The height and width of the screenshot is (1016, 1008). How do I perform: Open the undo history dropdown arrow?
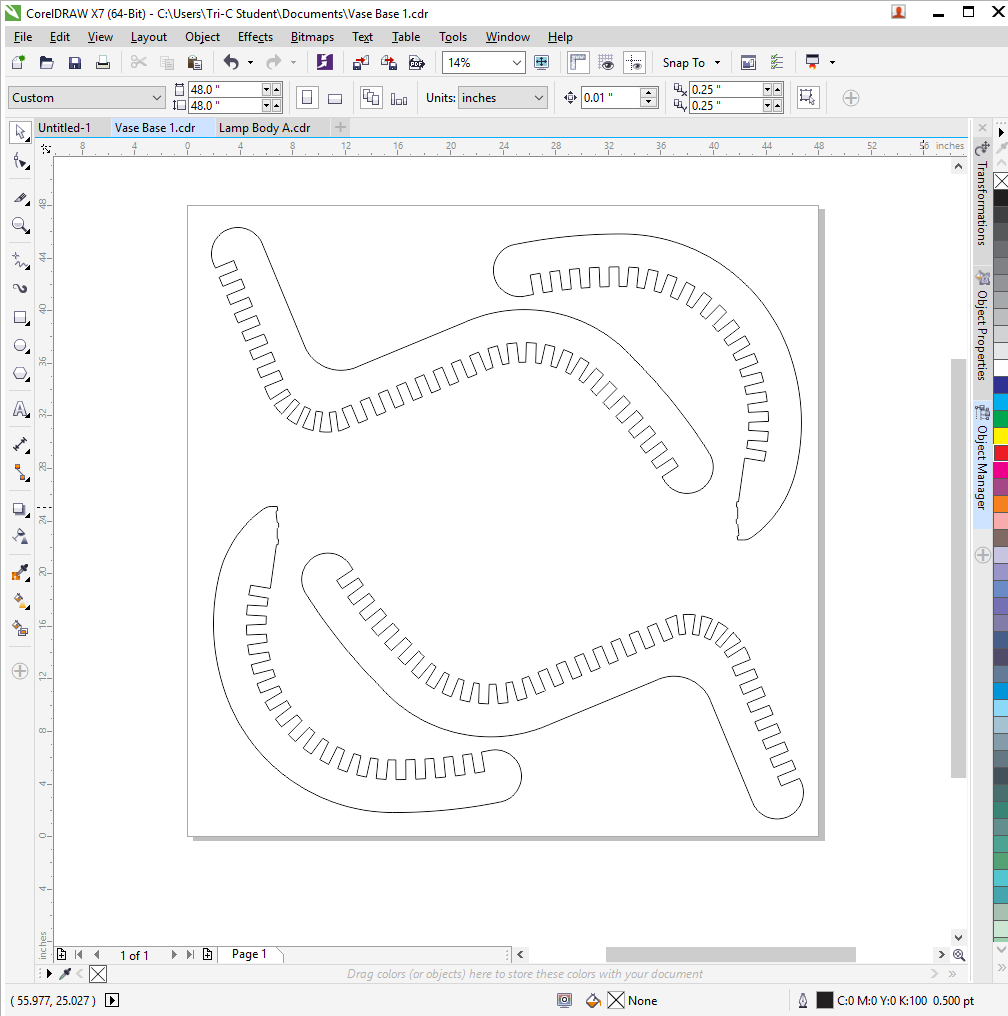click(250, 63)
